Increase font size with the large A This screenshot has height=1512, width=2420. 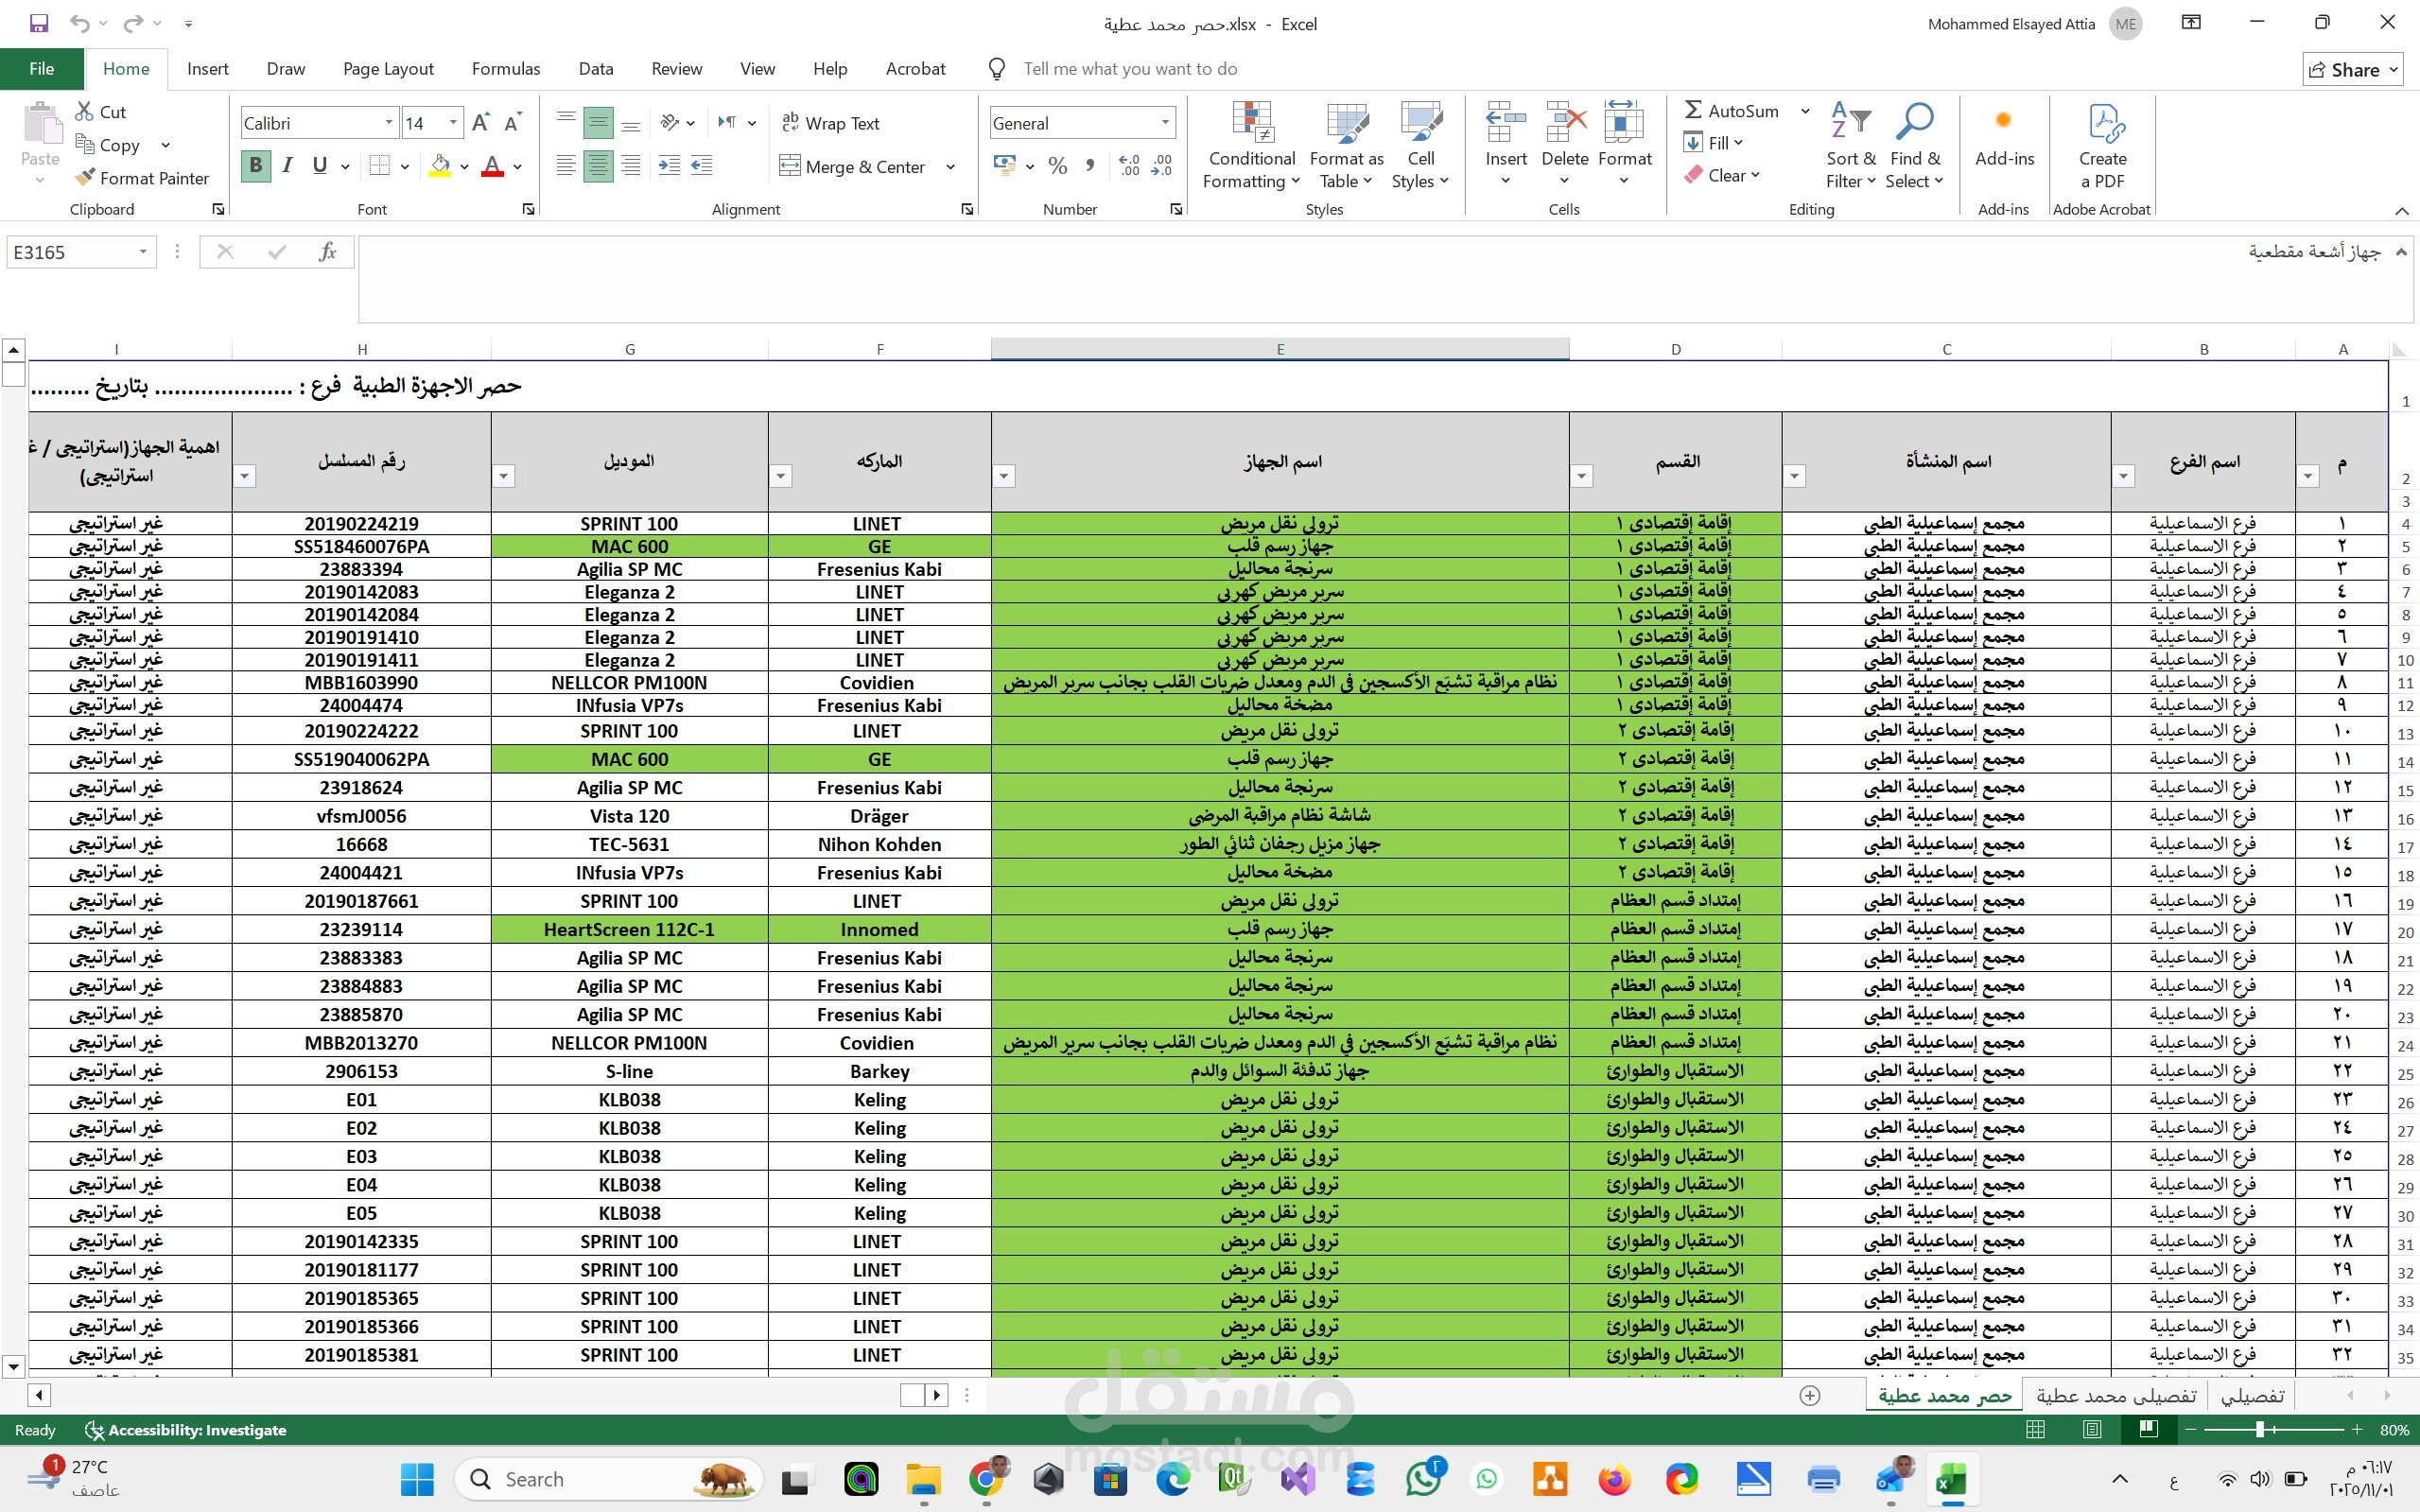(x=481, y=123)
